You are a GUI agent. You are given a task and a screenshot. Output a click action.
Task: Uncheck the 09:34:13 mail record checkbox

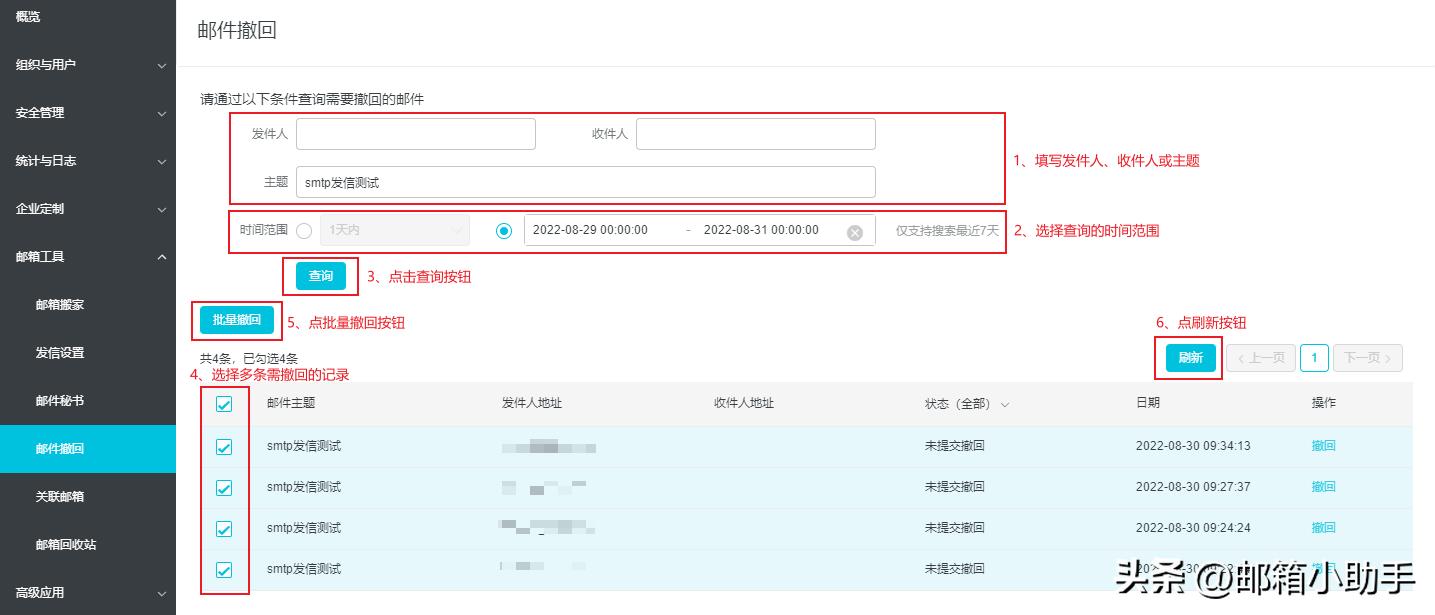[224, 447]
